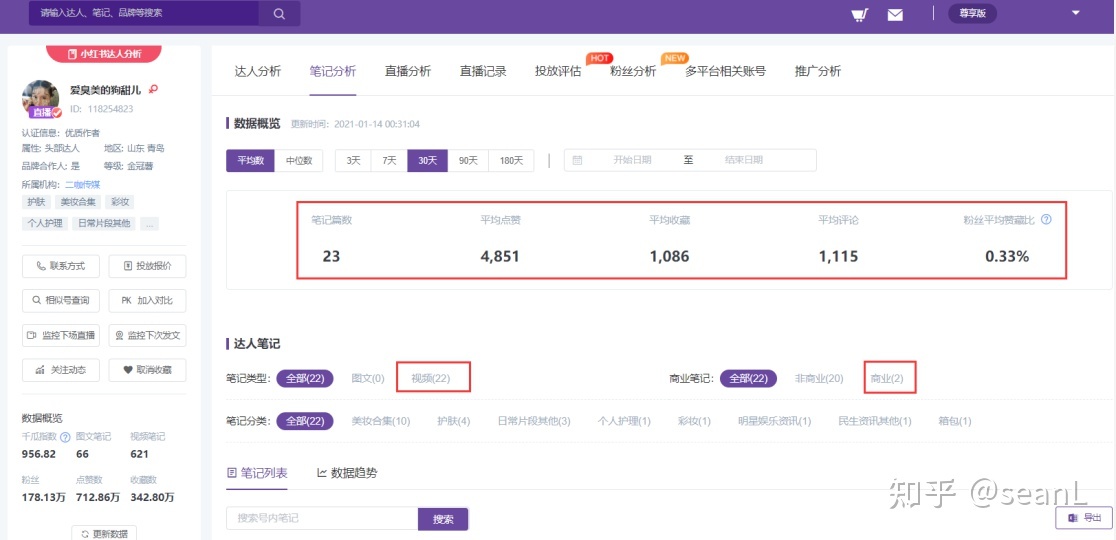The width and height of the screenshot is (1116, 540).
Task: Click the help icon next to 千瓜指数
Action: pyautogui.click(x=65, y=437)
